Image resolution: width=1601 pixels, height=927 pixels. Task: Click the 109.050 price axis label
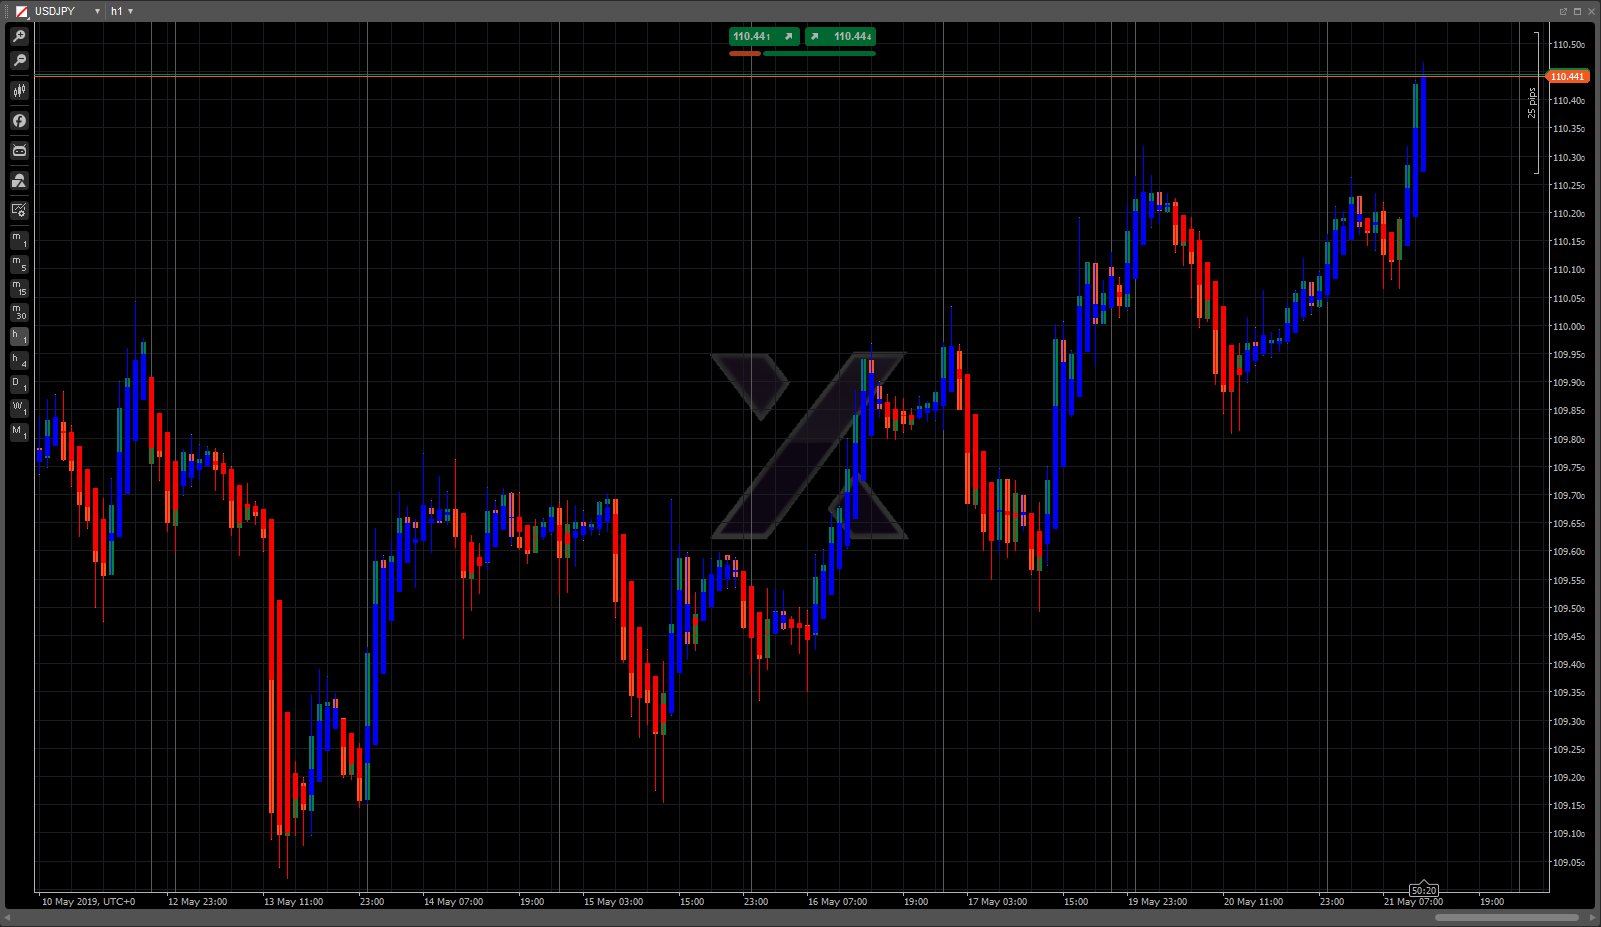click(1568, 863)
